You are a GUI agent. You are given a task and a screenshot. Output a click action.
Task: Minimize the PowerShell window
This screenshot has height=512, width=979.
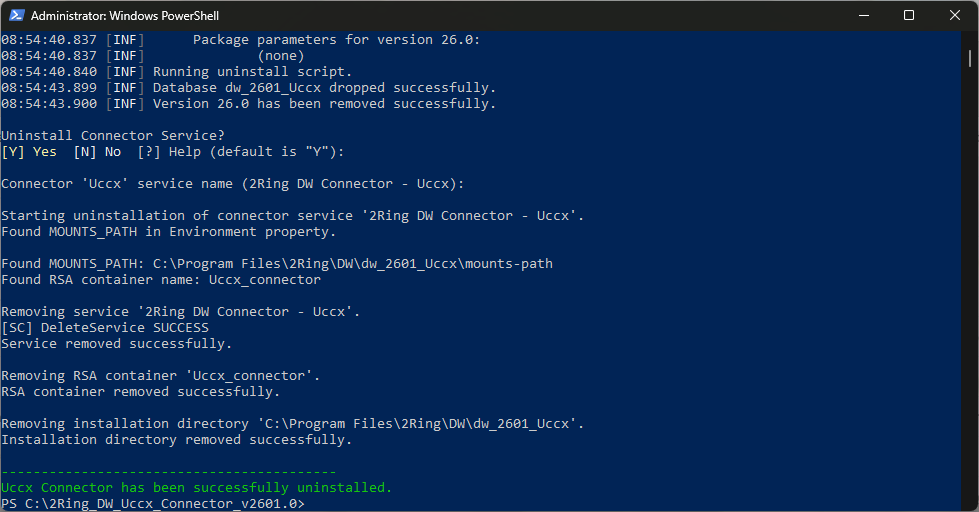point(862,15)
